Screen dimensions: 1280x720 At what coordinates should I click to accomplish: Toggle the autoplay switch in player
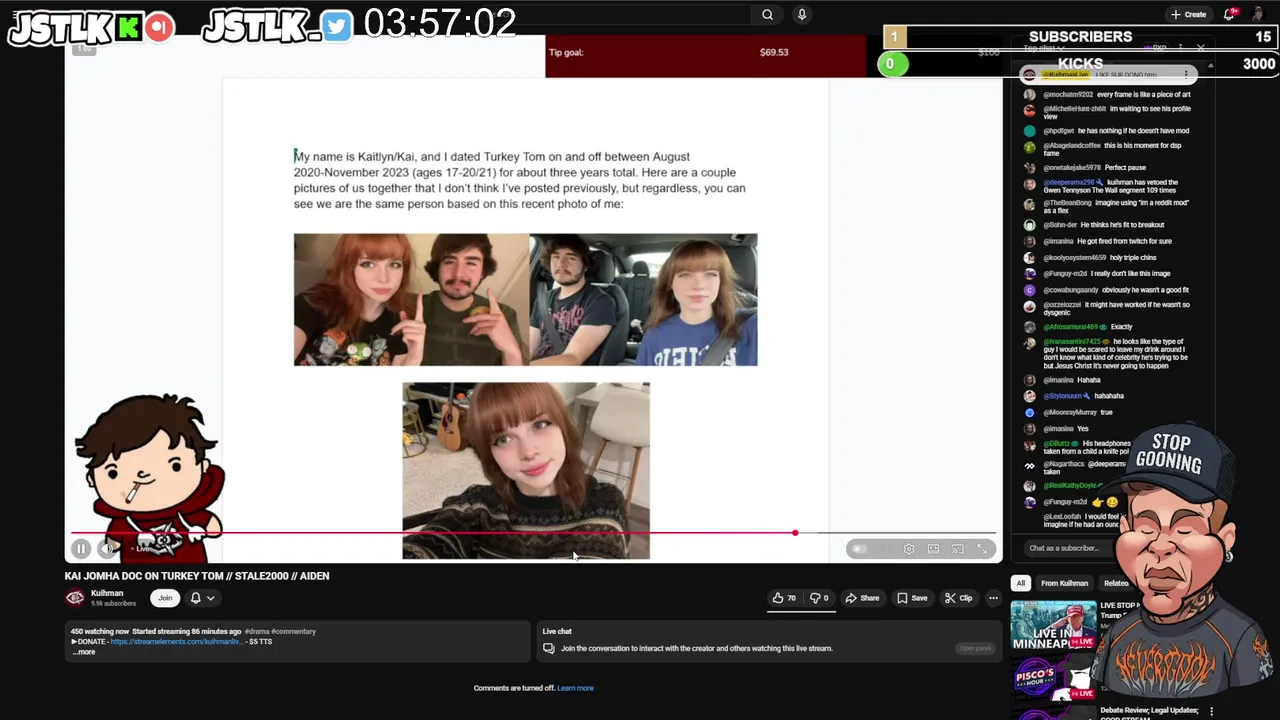pyautogui.click(x=860, y=549)
